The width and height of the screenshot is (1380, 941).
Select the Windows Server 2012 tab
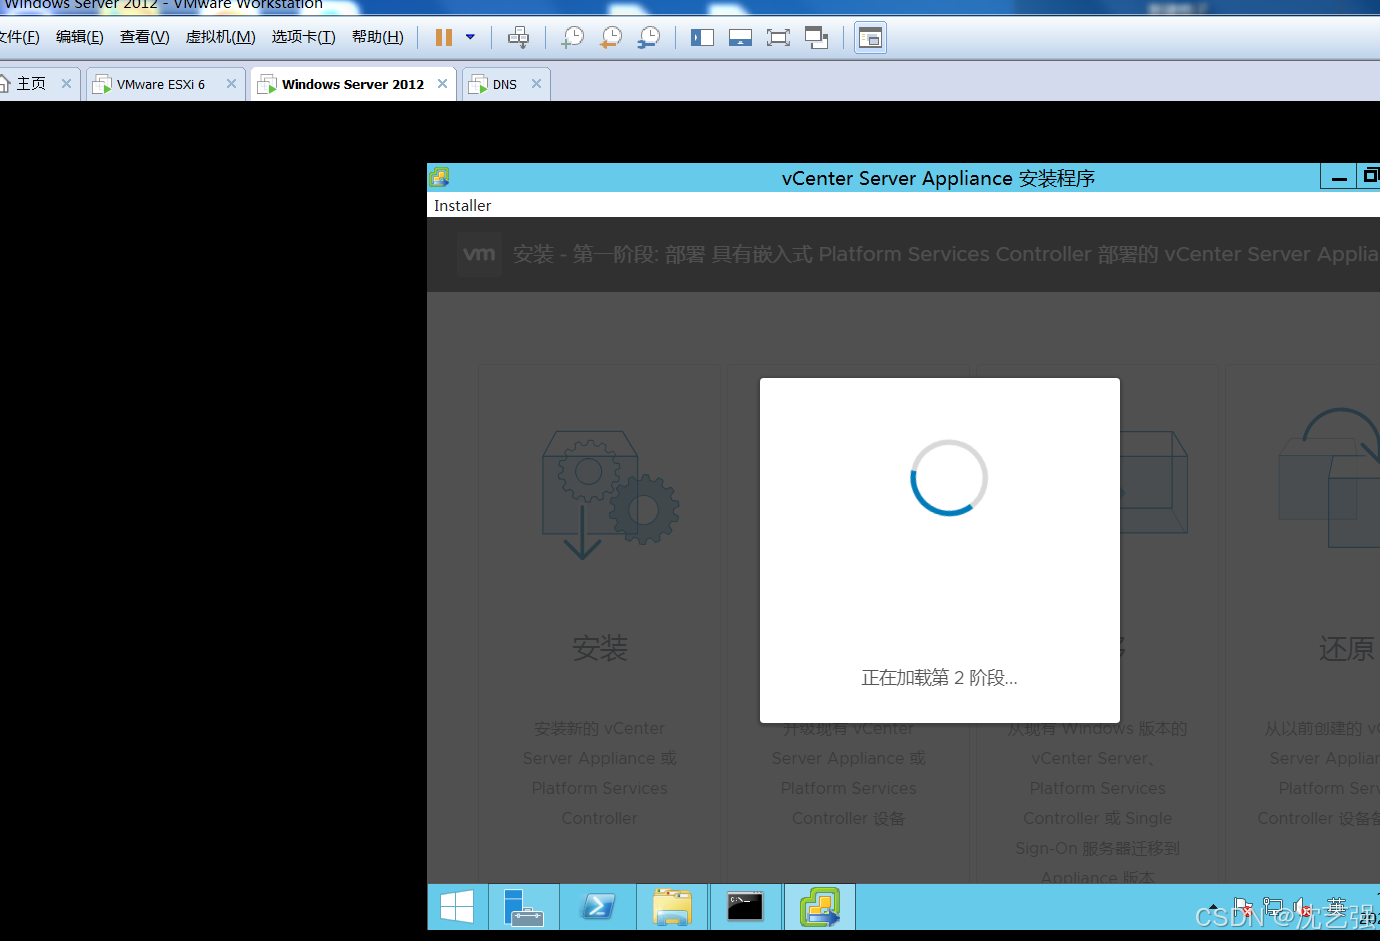point(352,84)
